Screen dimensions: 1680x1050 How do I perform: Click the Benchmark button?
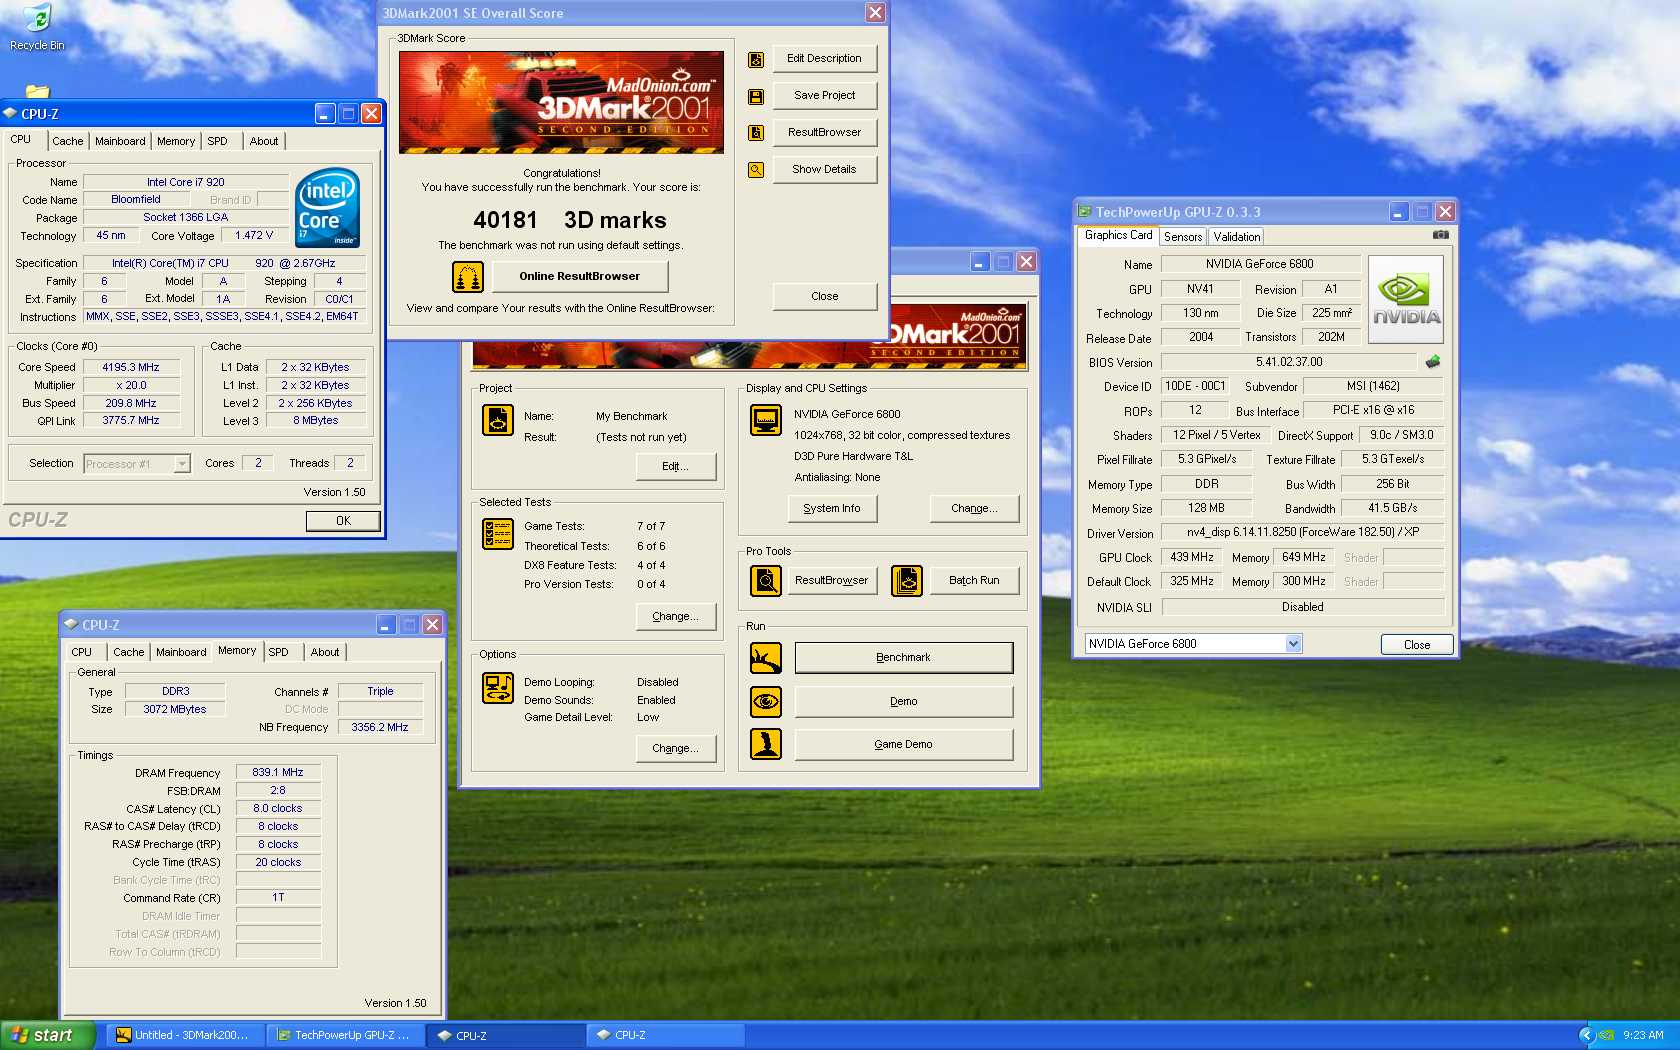pyautogui.click(x=903, y=658)
